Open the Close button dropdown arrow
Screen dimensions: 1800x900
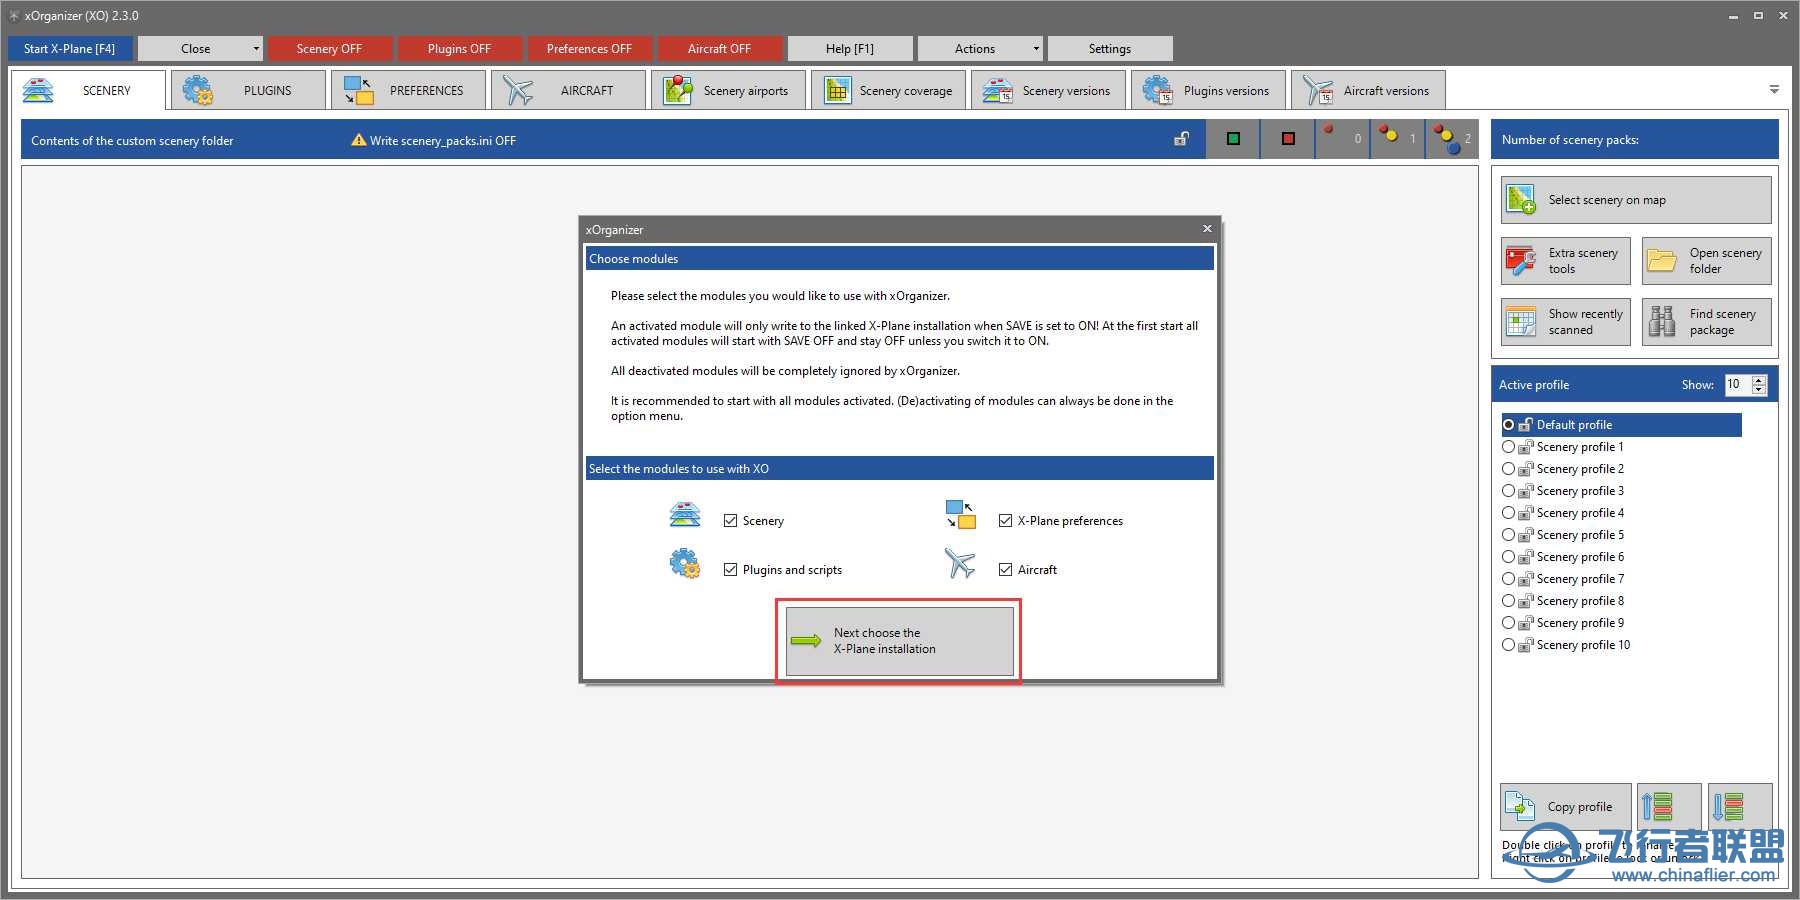[256, 48]
